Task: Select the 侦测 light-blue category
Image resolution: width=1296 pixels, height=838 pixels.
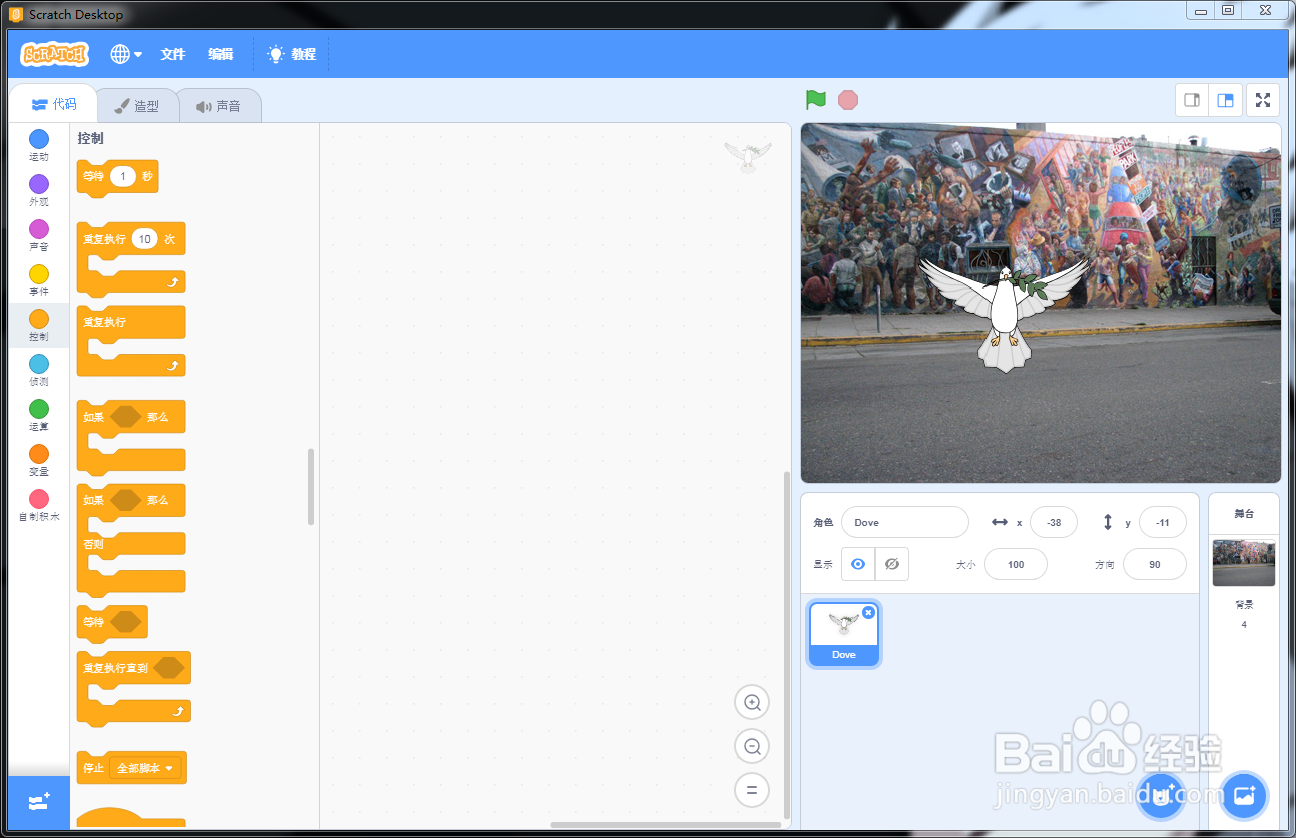Action: (x=38, y=370)
